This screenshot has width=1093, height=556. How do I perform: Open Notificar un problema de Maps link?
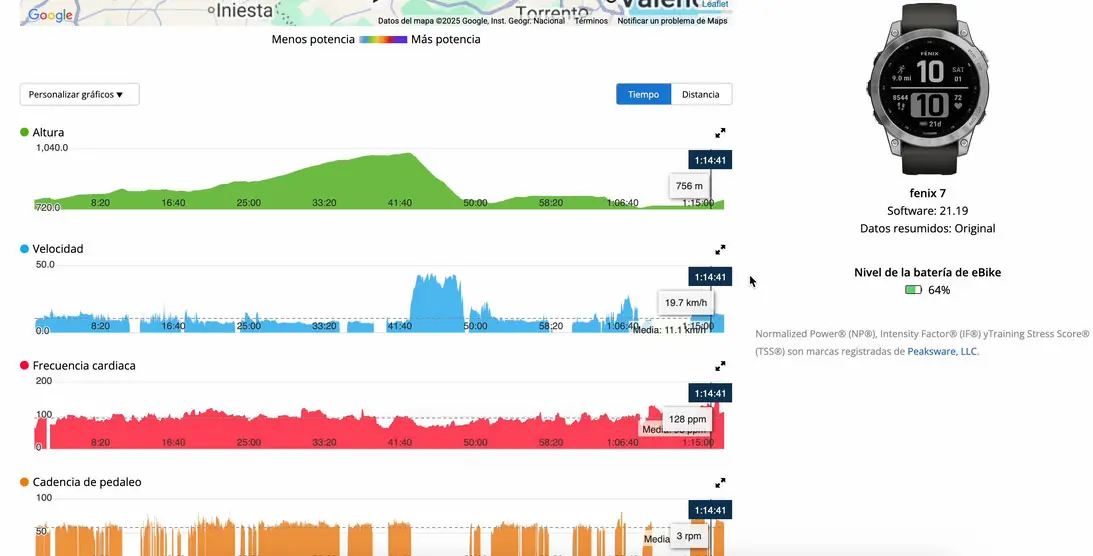[672, 21]
